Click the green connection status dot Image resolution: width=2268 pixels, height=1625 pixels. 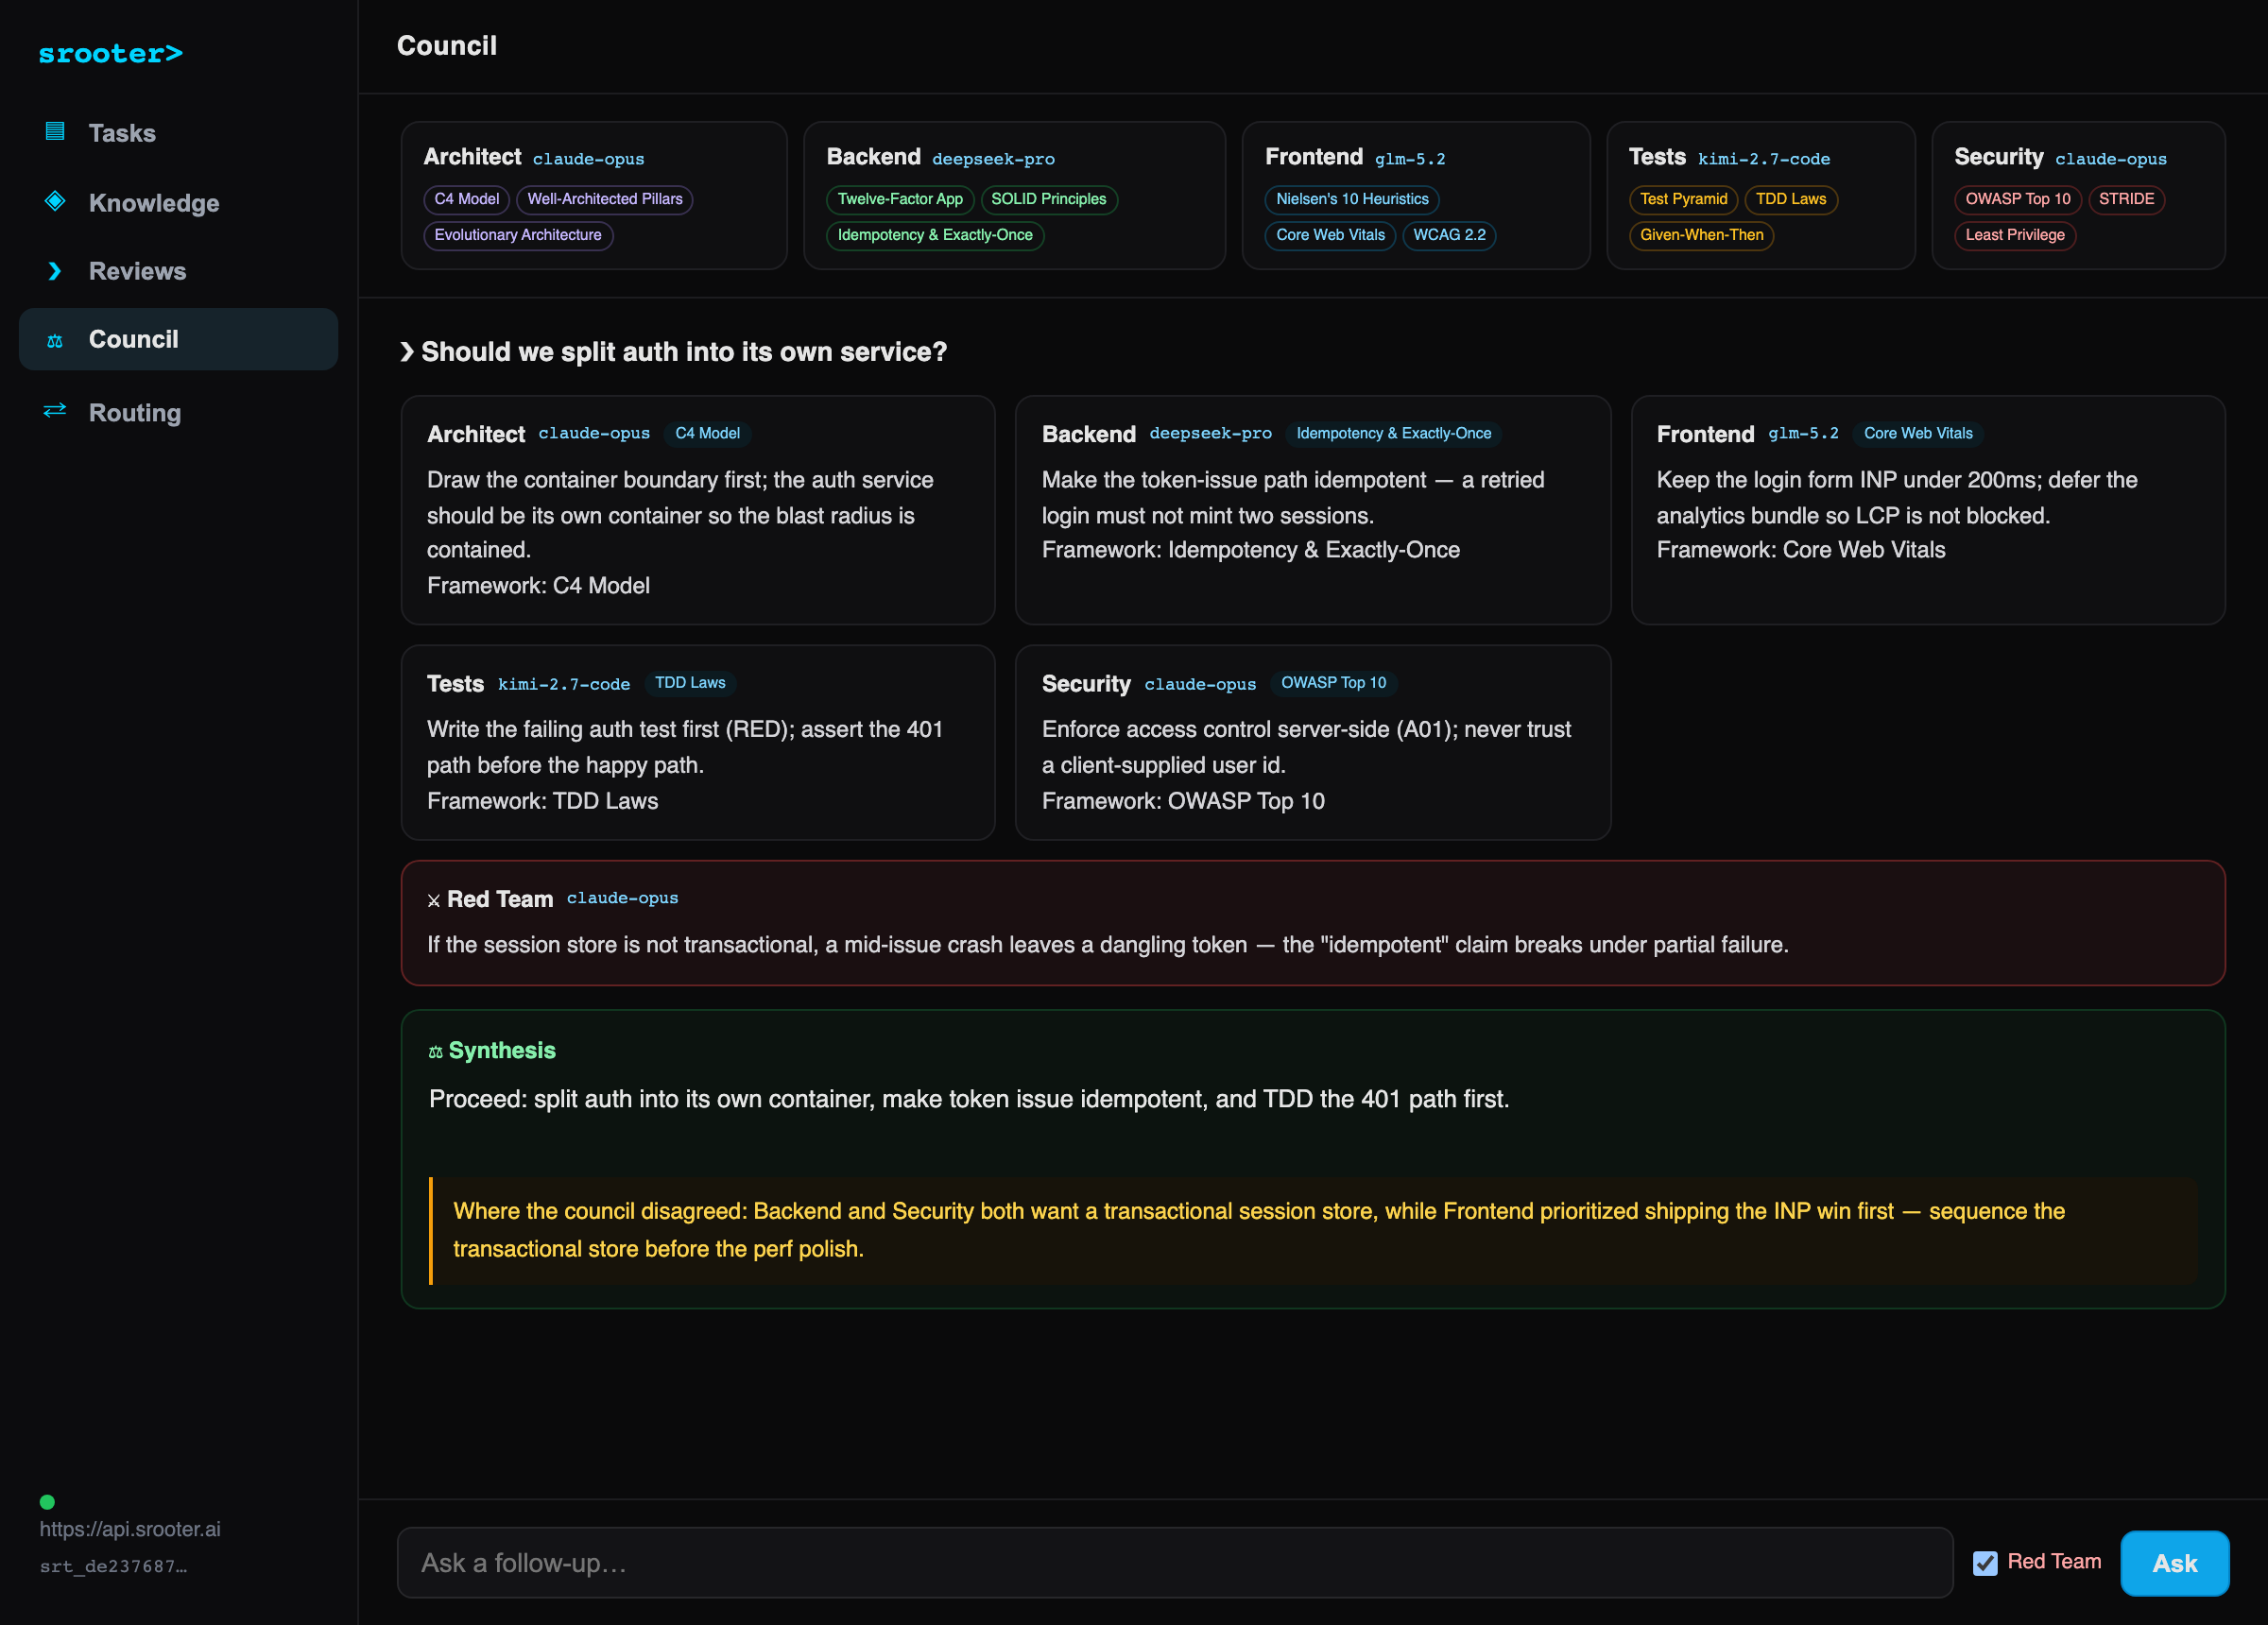(47, 1501)
